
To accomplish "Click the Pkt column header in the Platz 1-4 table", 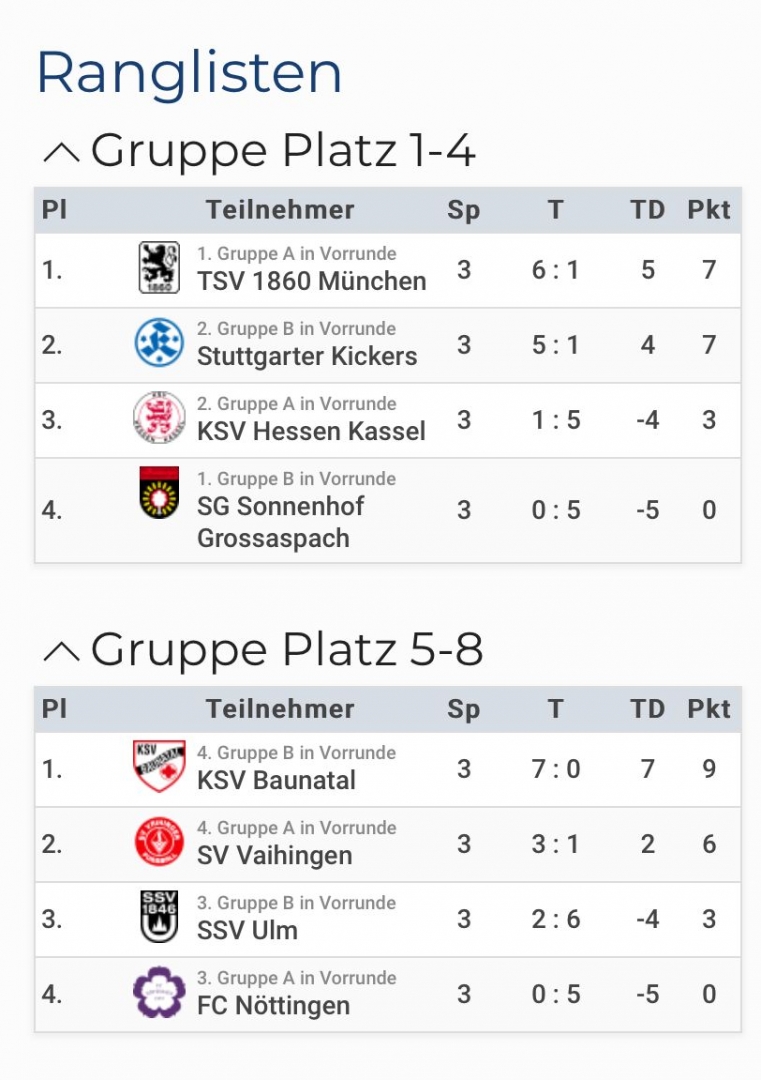I will click(708, 210).
